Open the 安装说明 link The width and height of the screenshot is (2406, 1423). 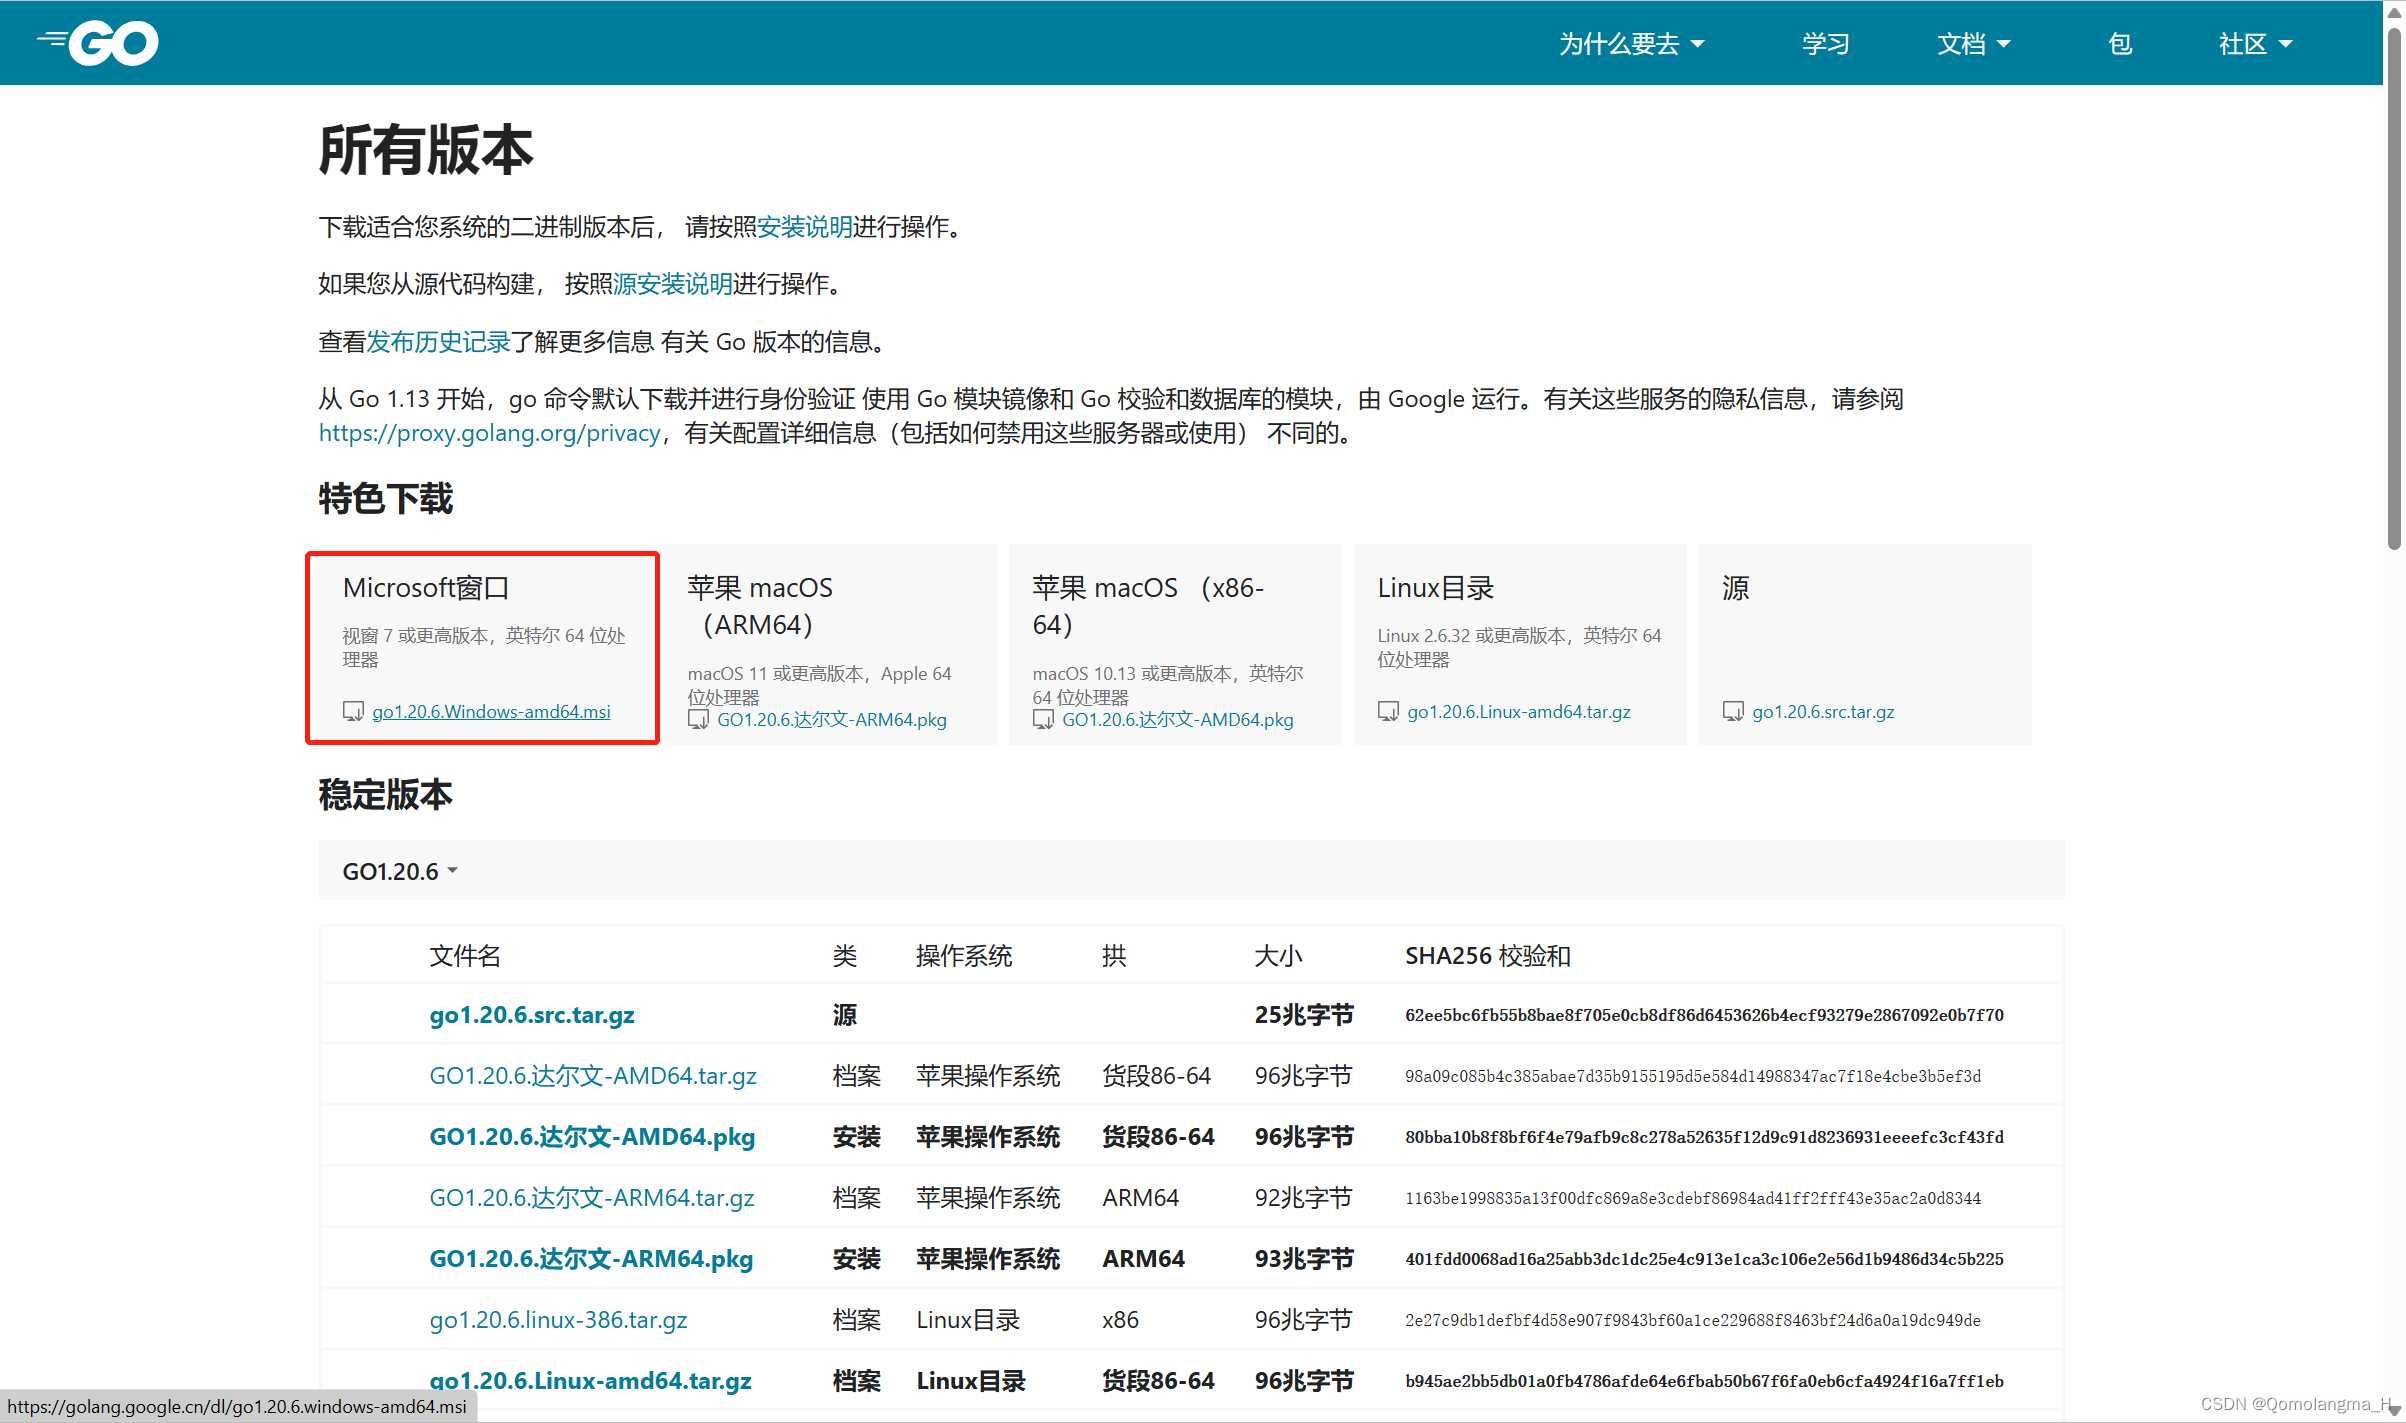[803, 227]
